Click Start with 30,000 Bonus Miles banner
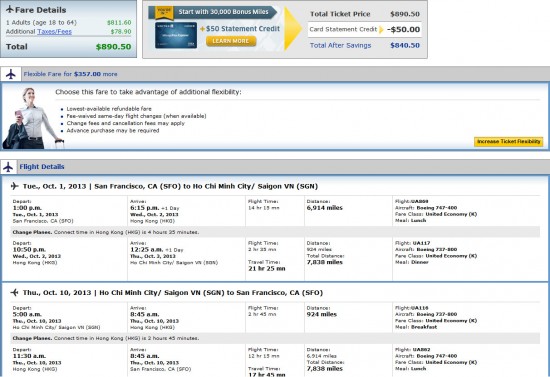The width and height of the screenshot is (550, 377). (x=223, y=12)
